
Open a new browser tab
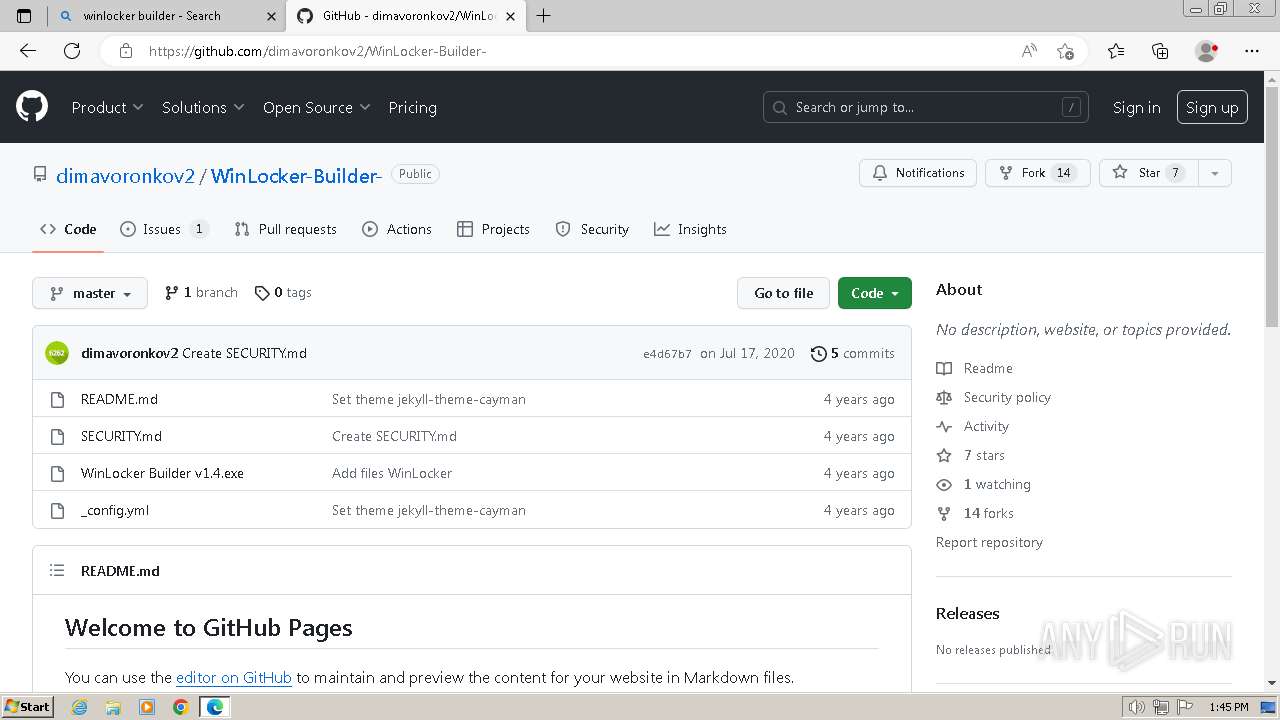click(x=543, y=15)
